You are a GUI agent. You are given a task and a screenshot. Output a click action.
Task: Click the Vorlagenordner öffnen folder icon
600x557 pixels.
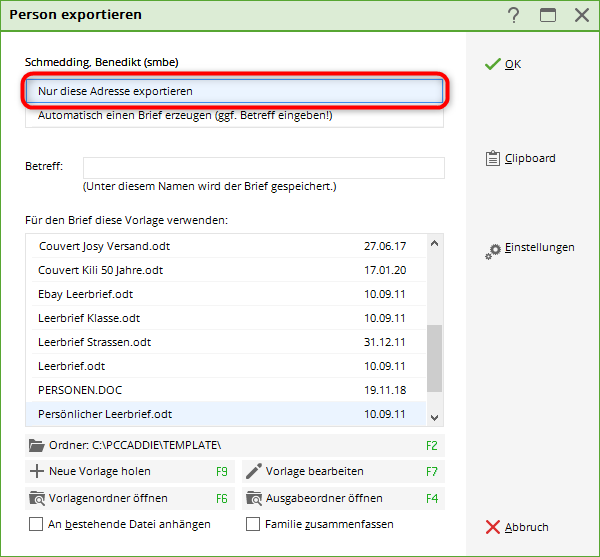coord(37,498)
